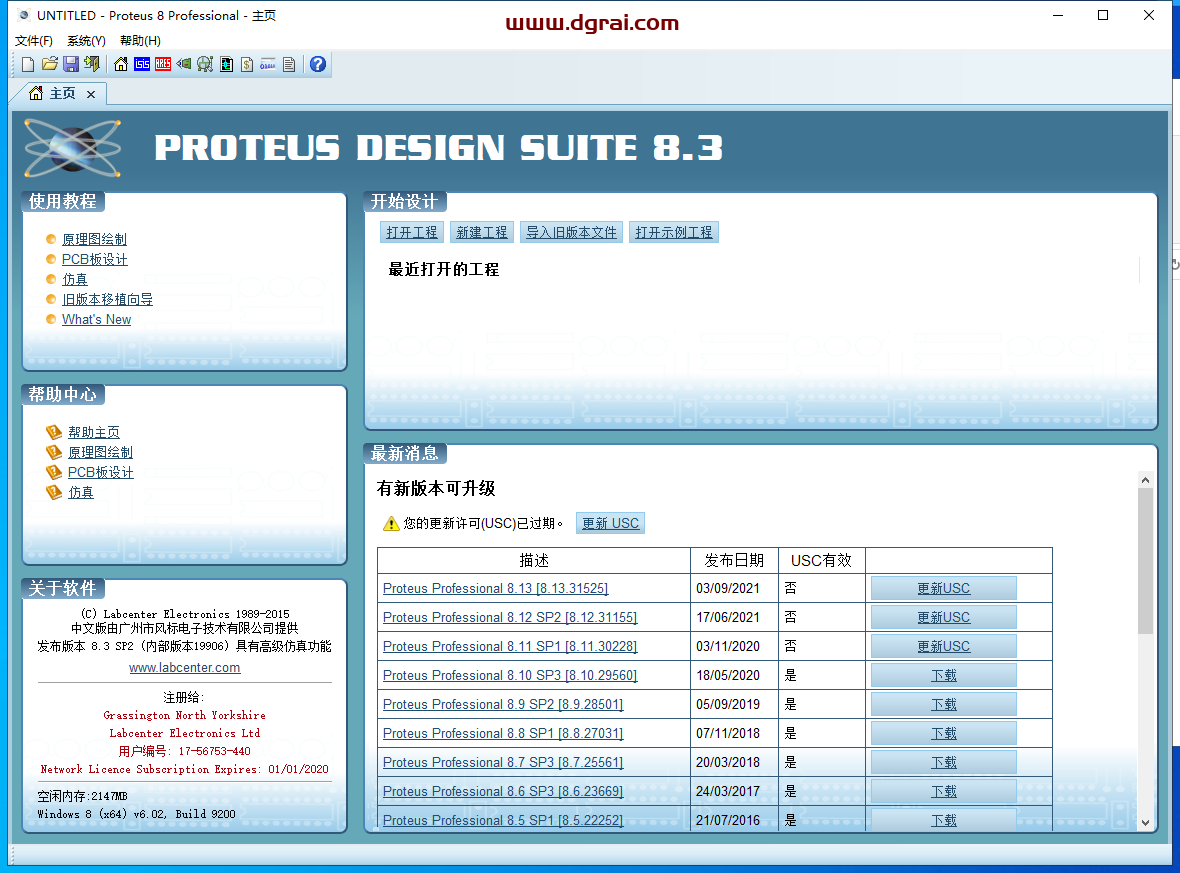Click the blue Help question mark icon
The height and width of the screenshot is (873, 1180).
[318, 64]
